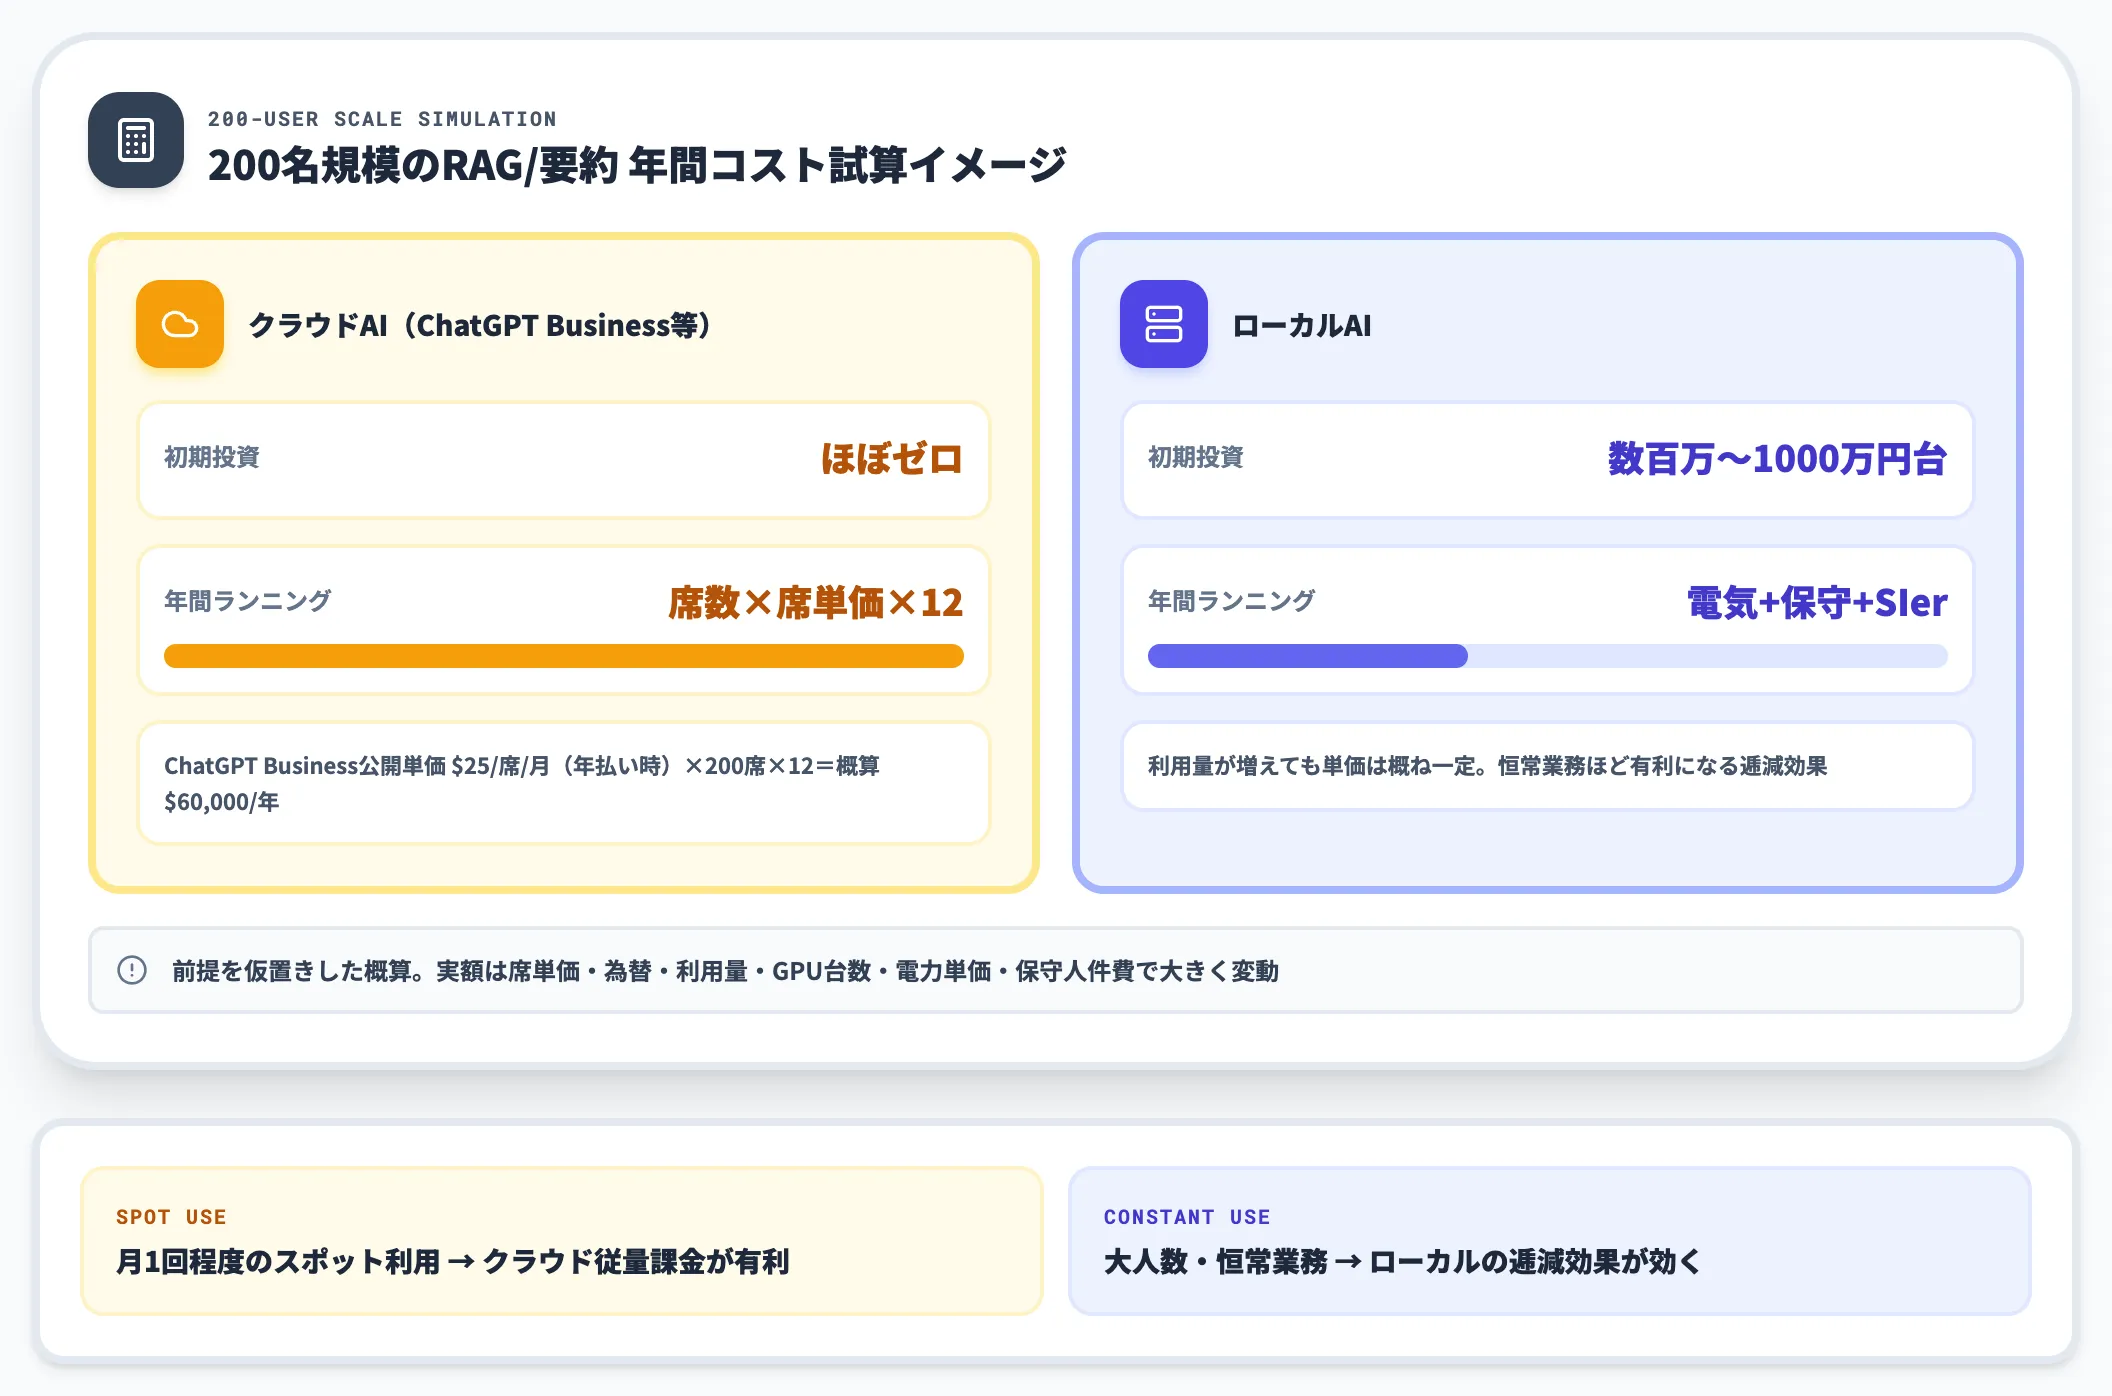This screenshot has height=1396, width=2112.
Task: Click 初期投資 label in the local AI card
Action: coord(1196,457)
